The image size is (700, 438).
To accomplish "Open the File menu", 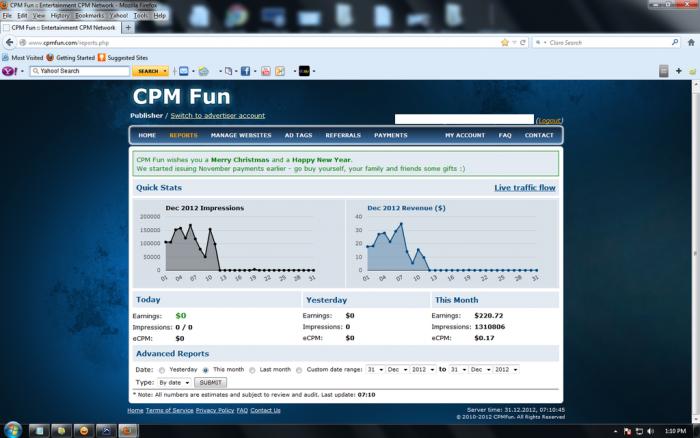I will (x=7, y=16).
